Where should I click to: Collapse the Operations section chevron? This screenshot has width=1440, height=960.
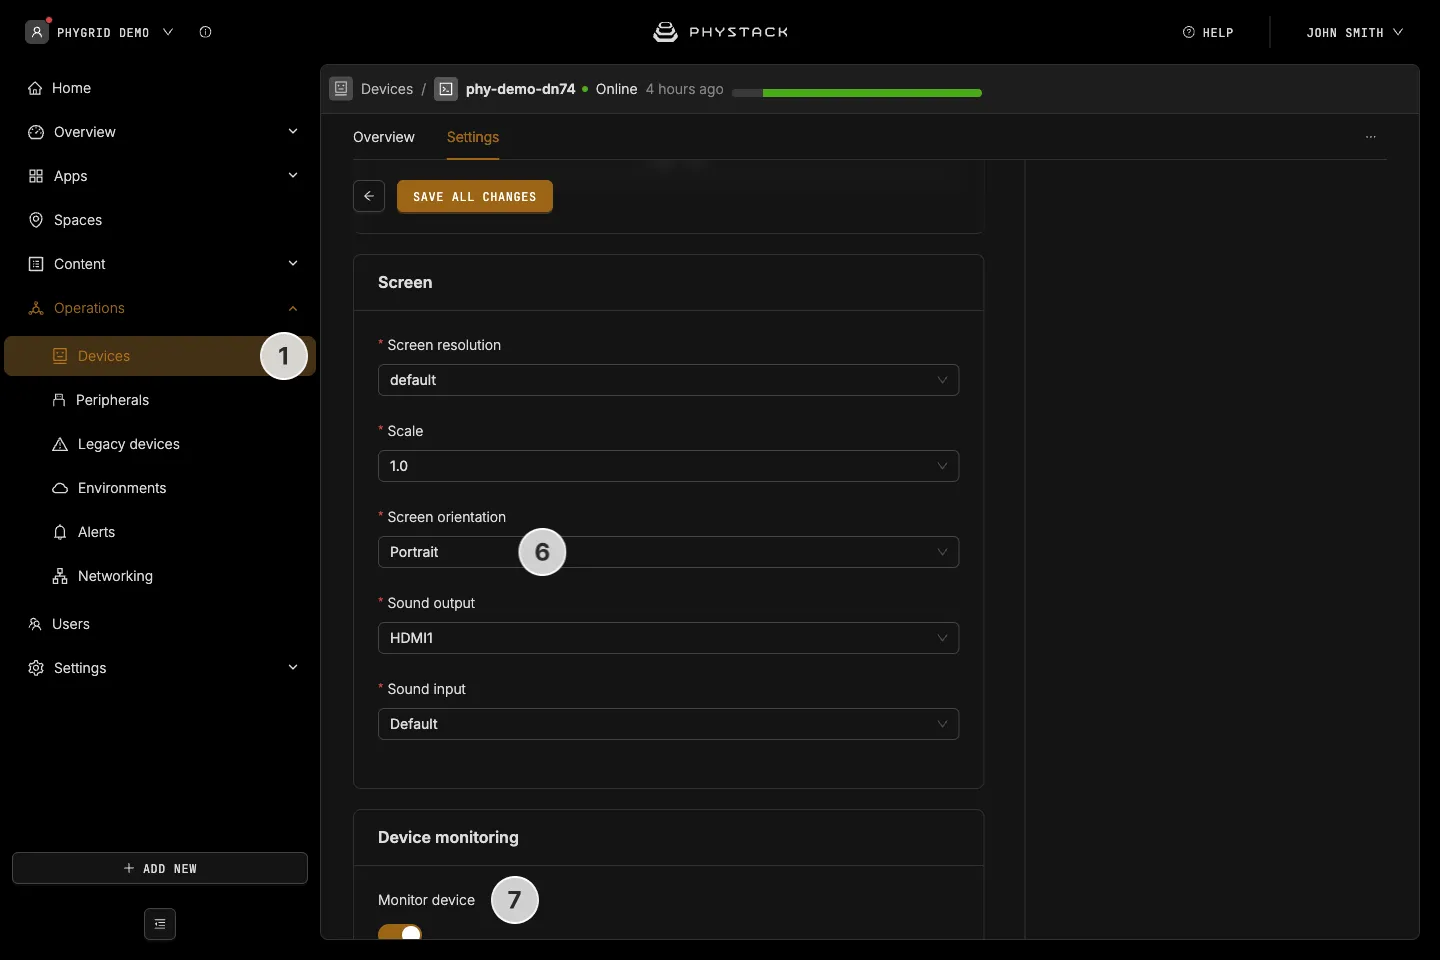click(x=293, y=308)
